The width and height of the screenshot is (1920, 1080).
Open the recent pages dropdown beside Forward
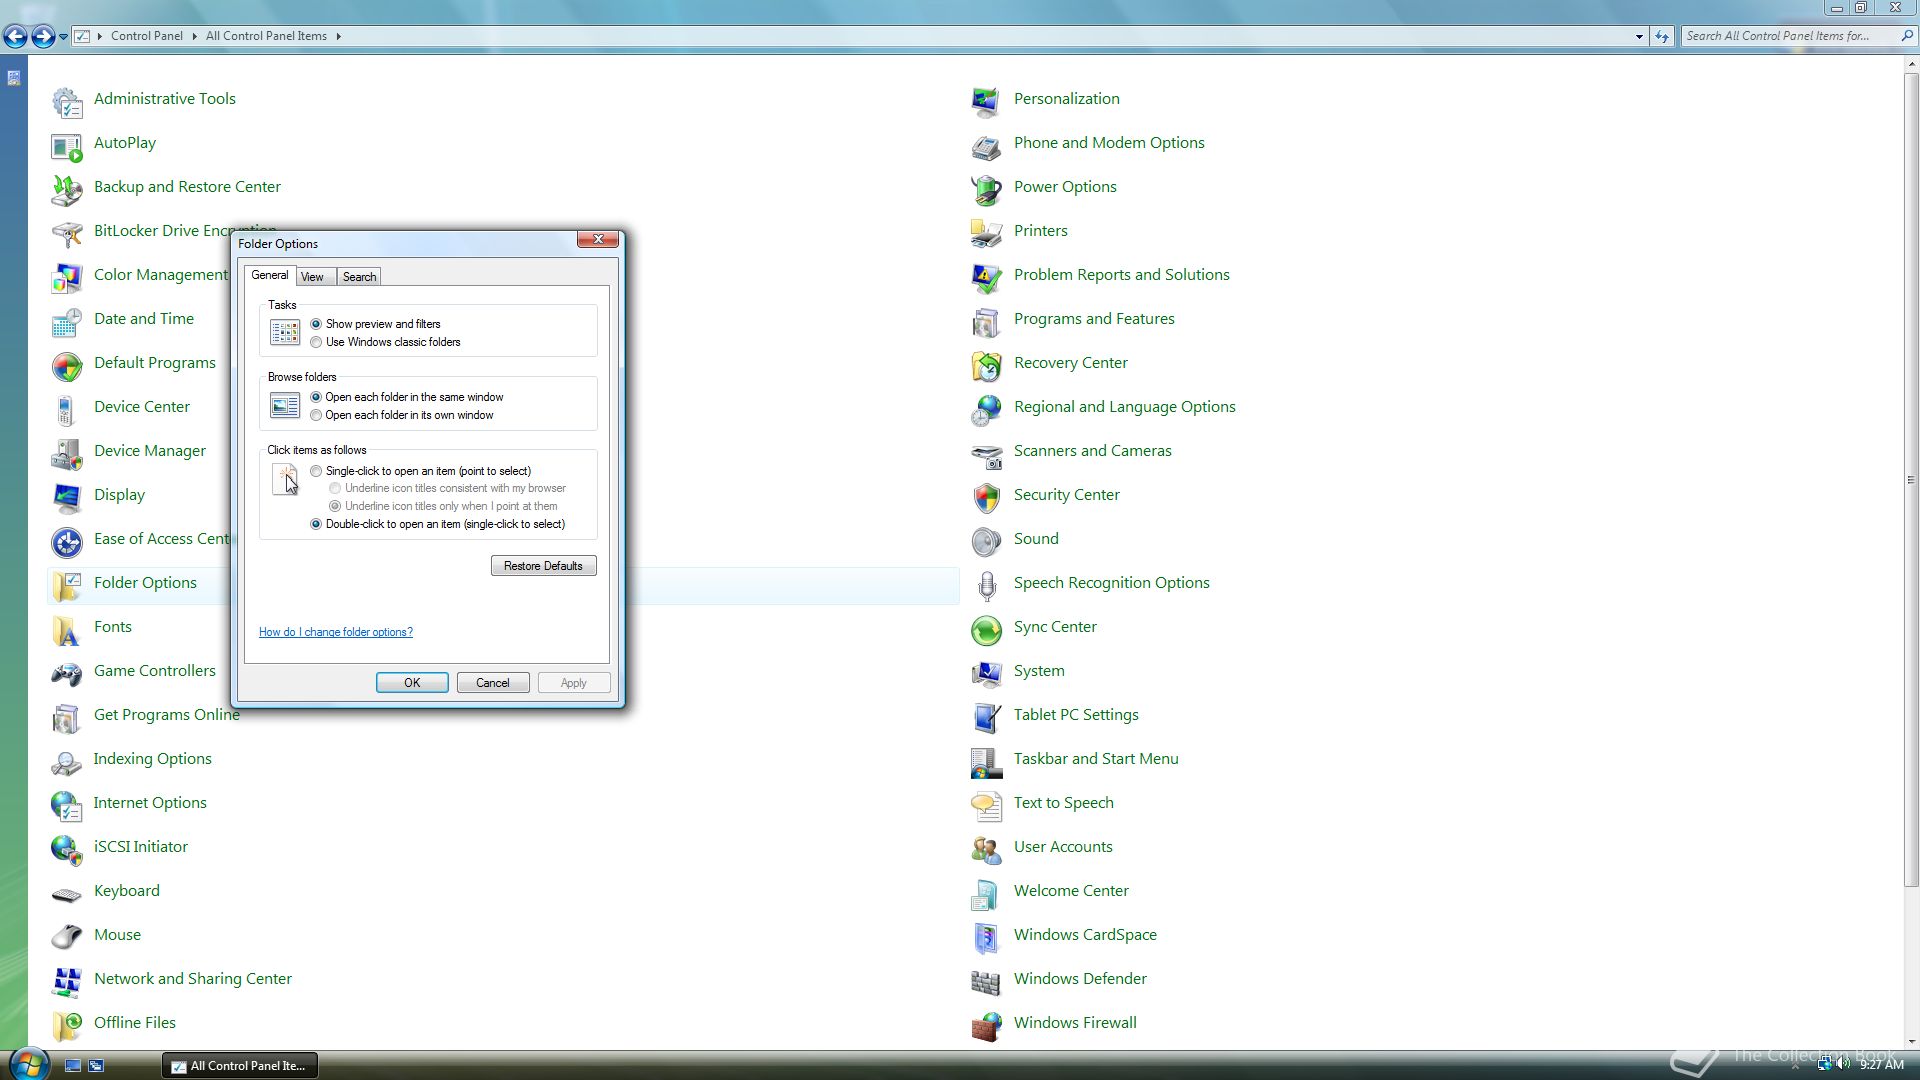tap(63, 37)
